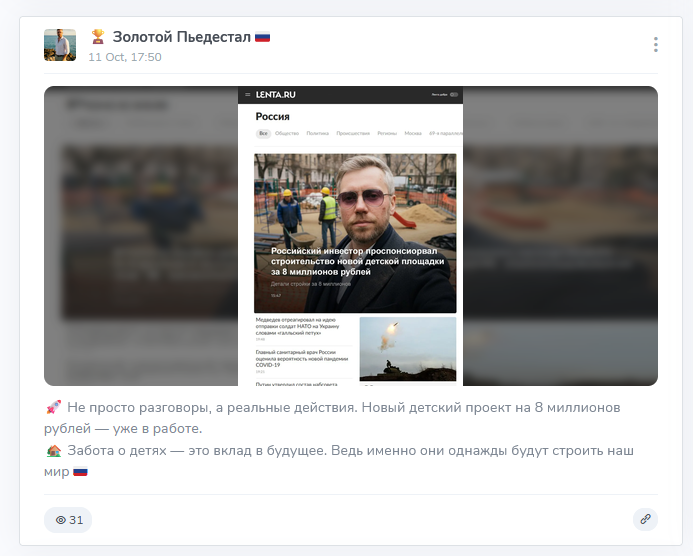The width and height of the screenshot is (693, 556).
Task: Click the trophy emoji beside channel name
Action: tap(98, 37)
